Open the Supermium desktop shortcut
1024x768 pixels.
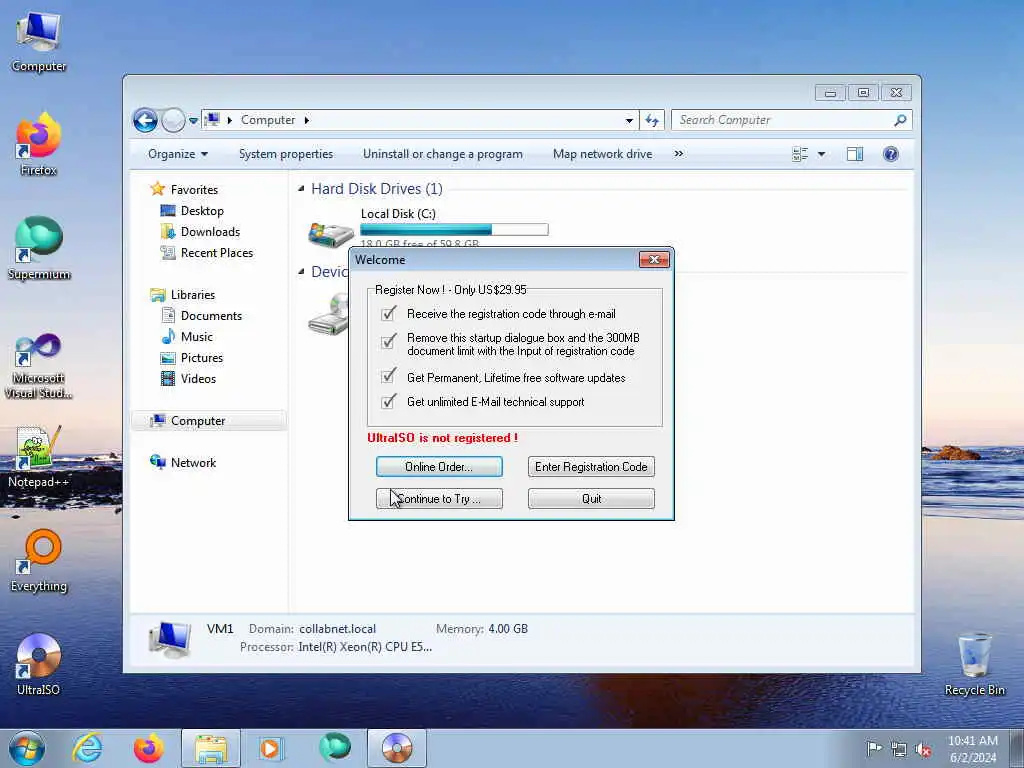coord(39,249)
